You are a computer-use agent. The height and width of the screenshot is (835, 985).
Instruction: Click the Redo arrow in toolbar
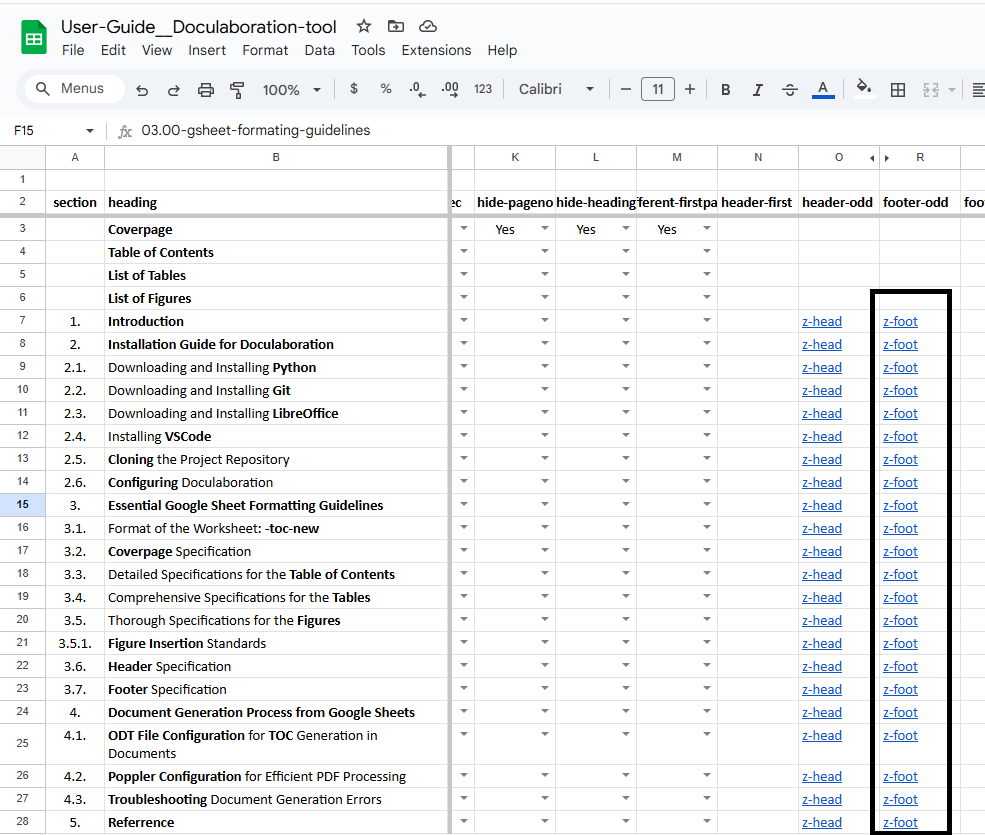pos(173,90)
